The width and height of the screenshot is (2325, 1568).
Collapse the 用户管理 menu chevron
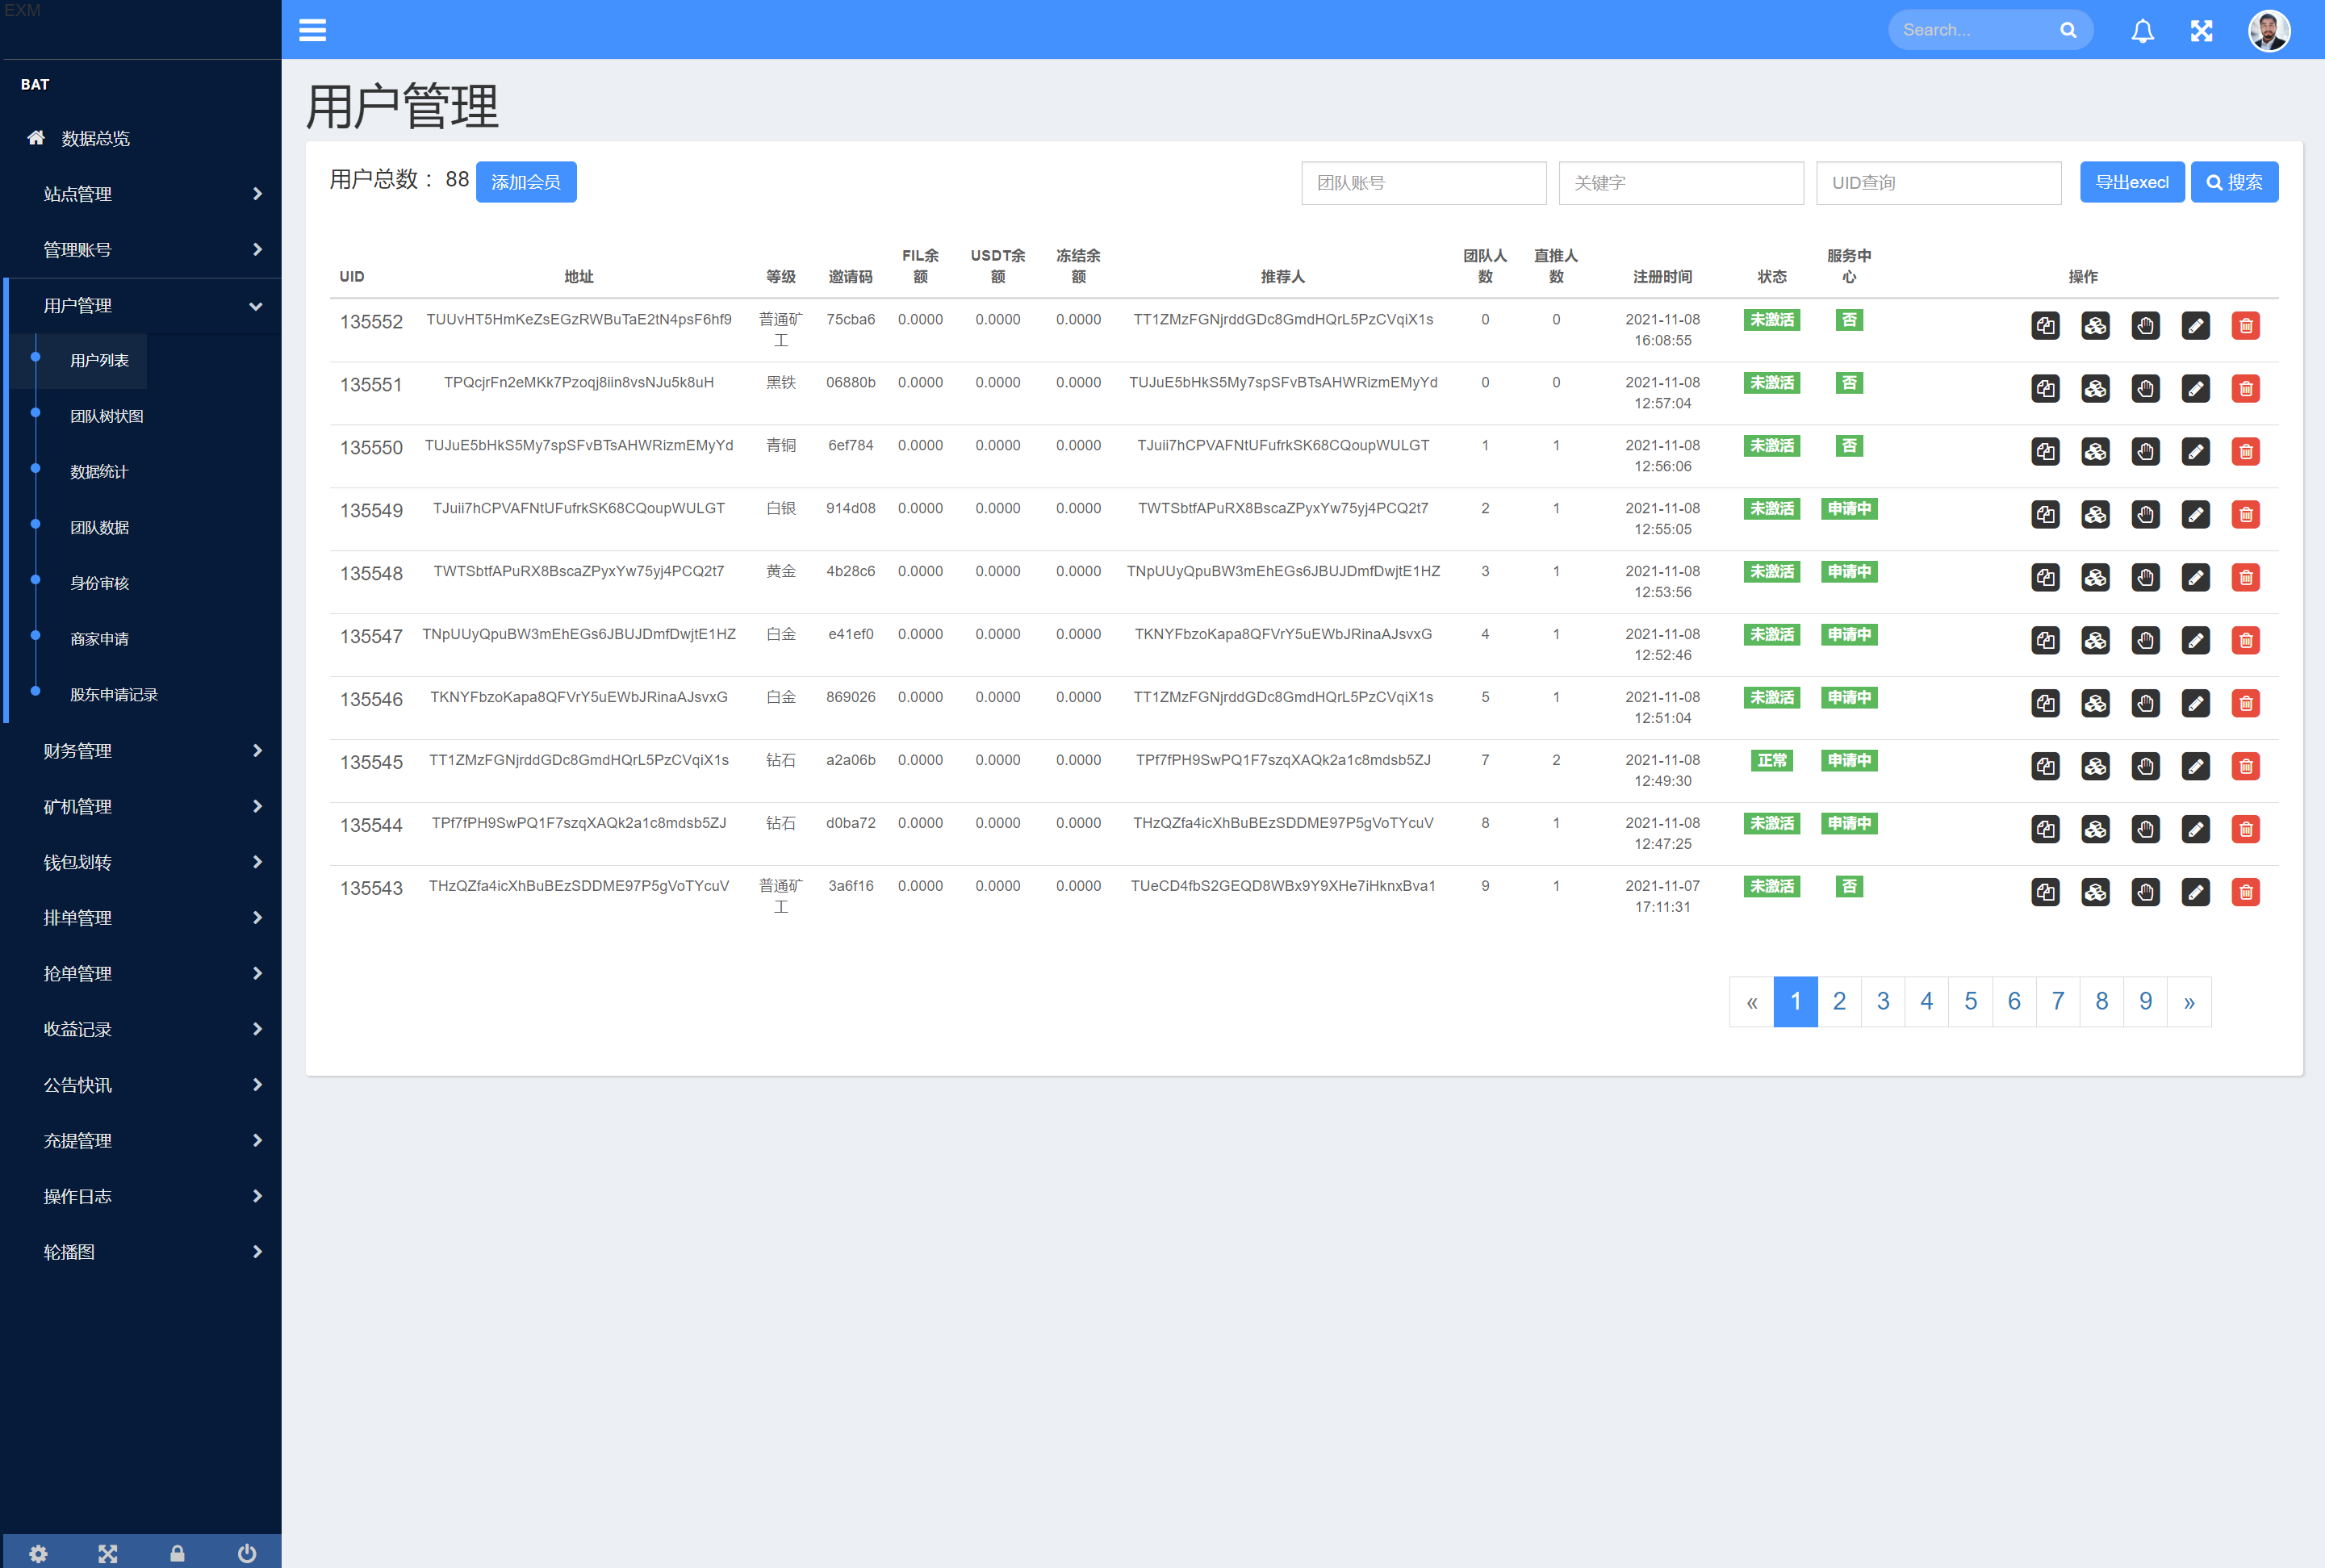pyautogui.click(x=257, y=306)
